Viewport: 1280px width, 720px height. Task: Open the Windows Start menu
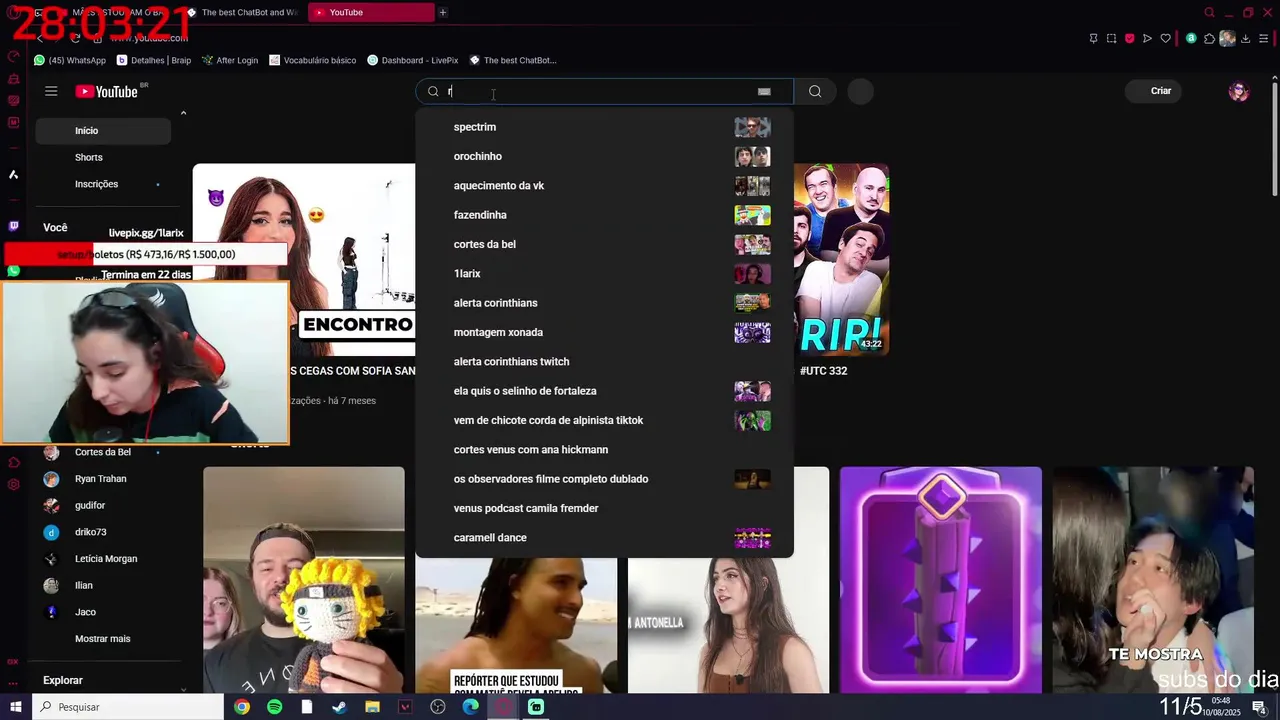[x=15, y=707]
